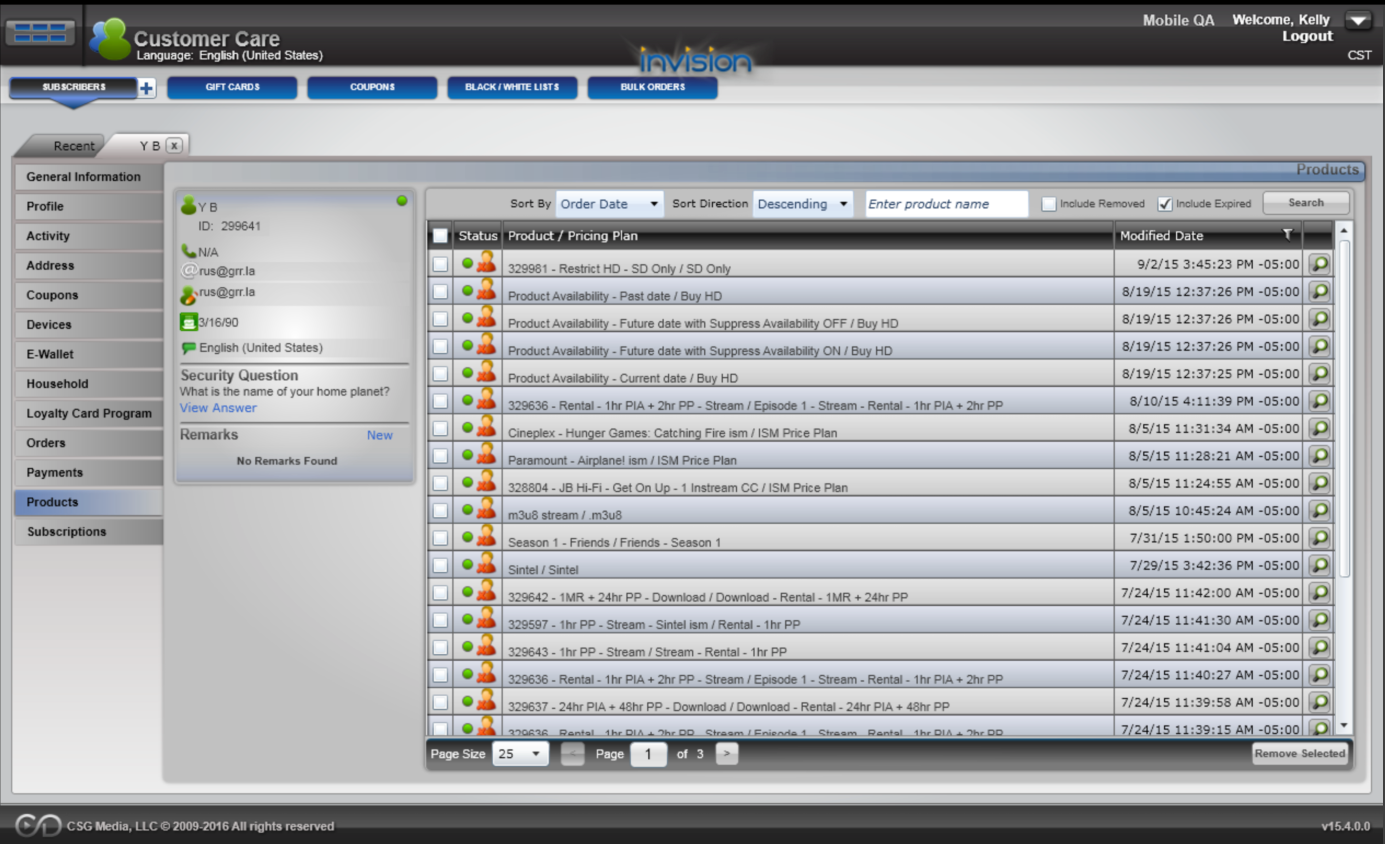Click the View Answer link
1385x844 pixels.
point(218,408)
